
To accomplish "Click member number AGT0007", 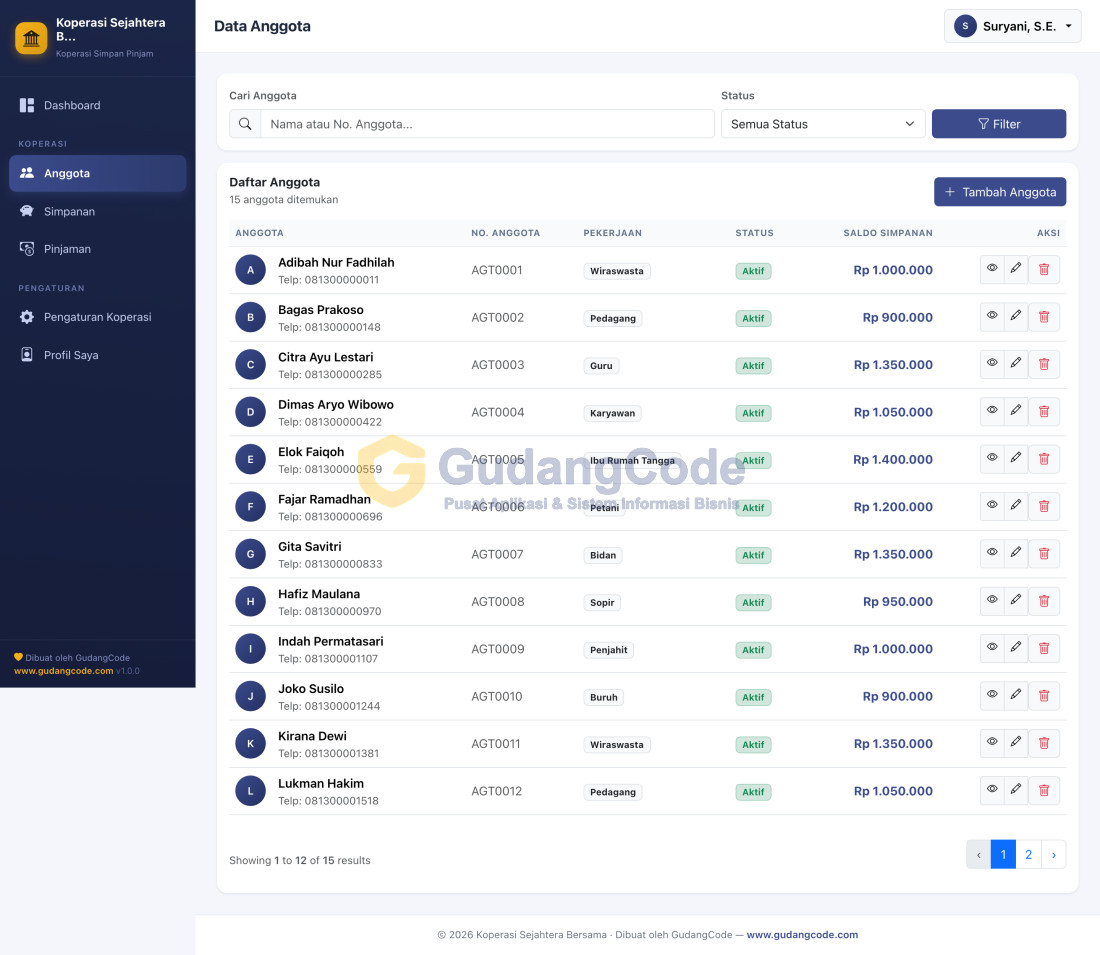I will pos(497,554).
